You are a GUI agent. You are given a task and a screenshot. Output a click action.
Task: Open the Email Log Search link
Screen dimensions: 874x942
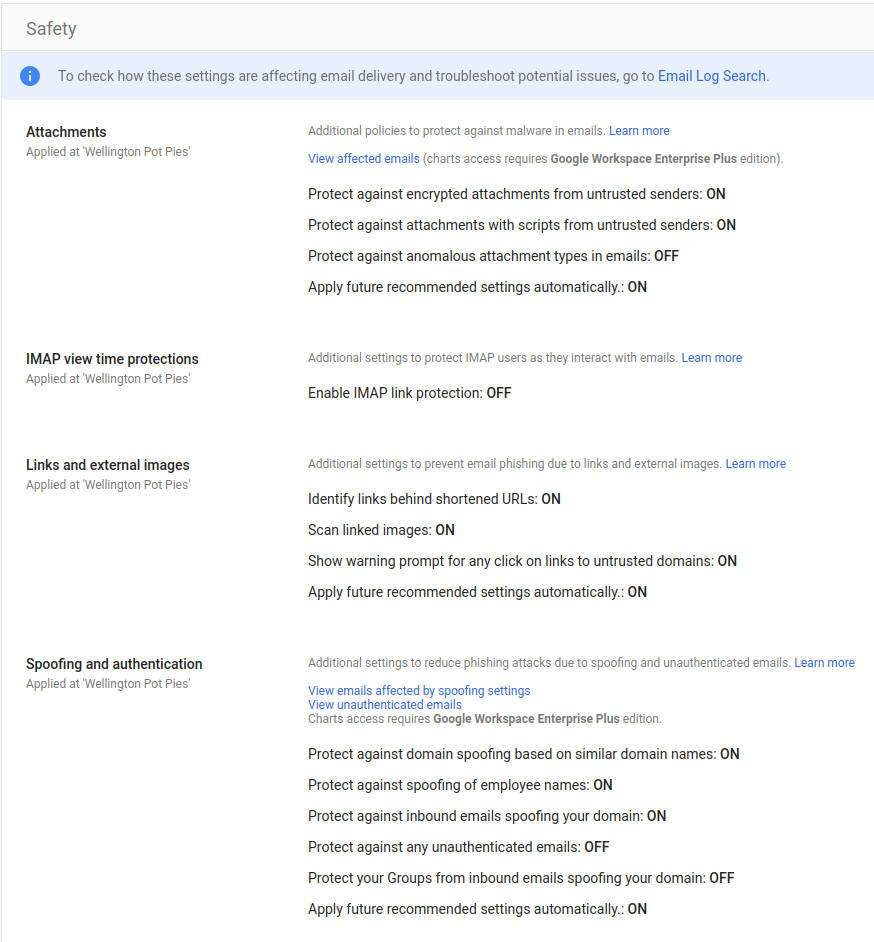[x=711, y=76]
